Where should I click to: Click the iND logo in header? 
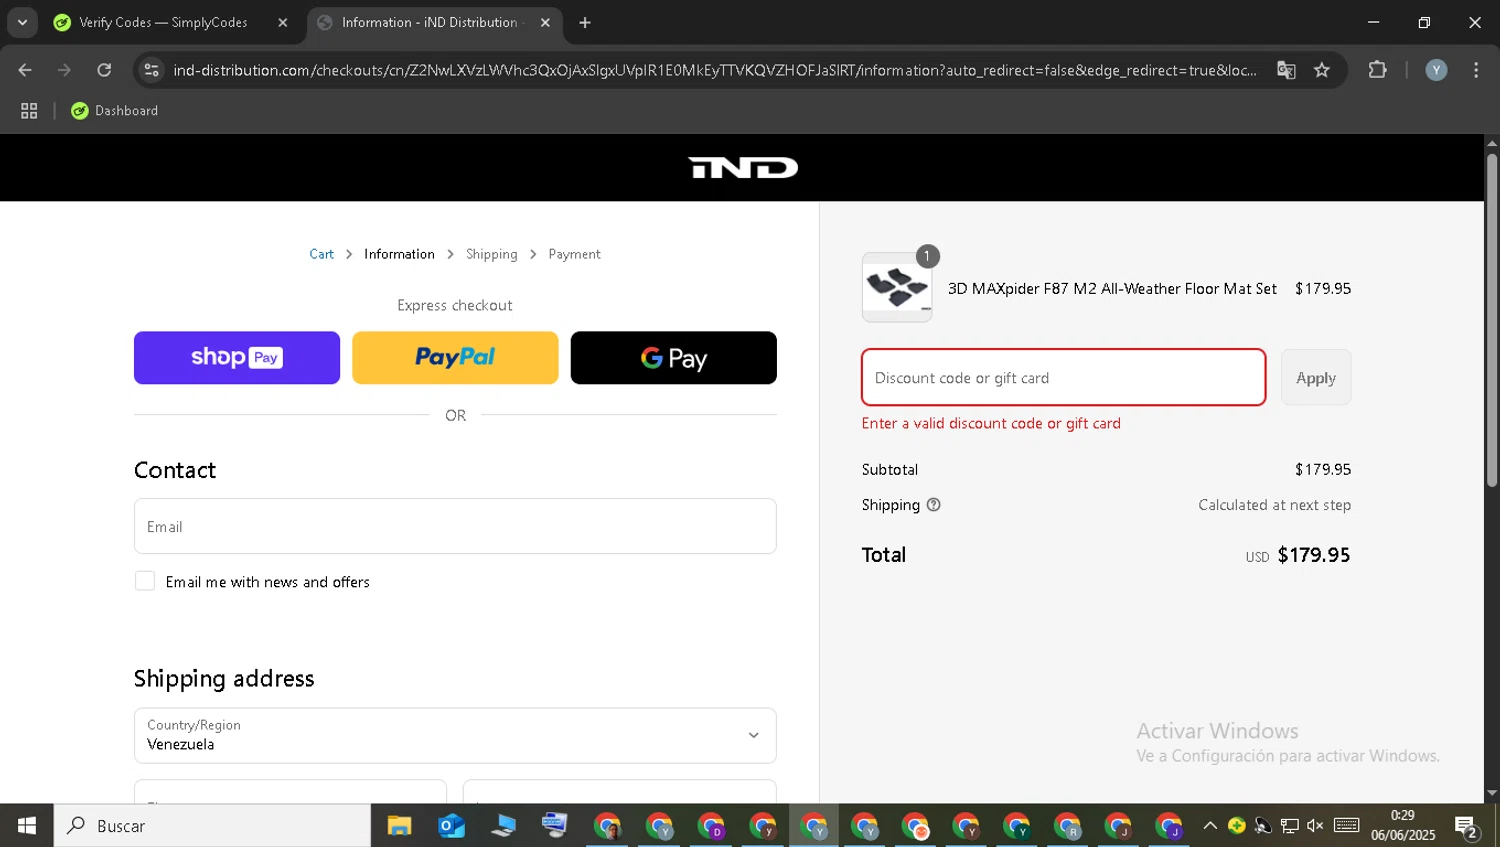(x=743, y=167)
